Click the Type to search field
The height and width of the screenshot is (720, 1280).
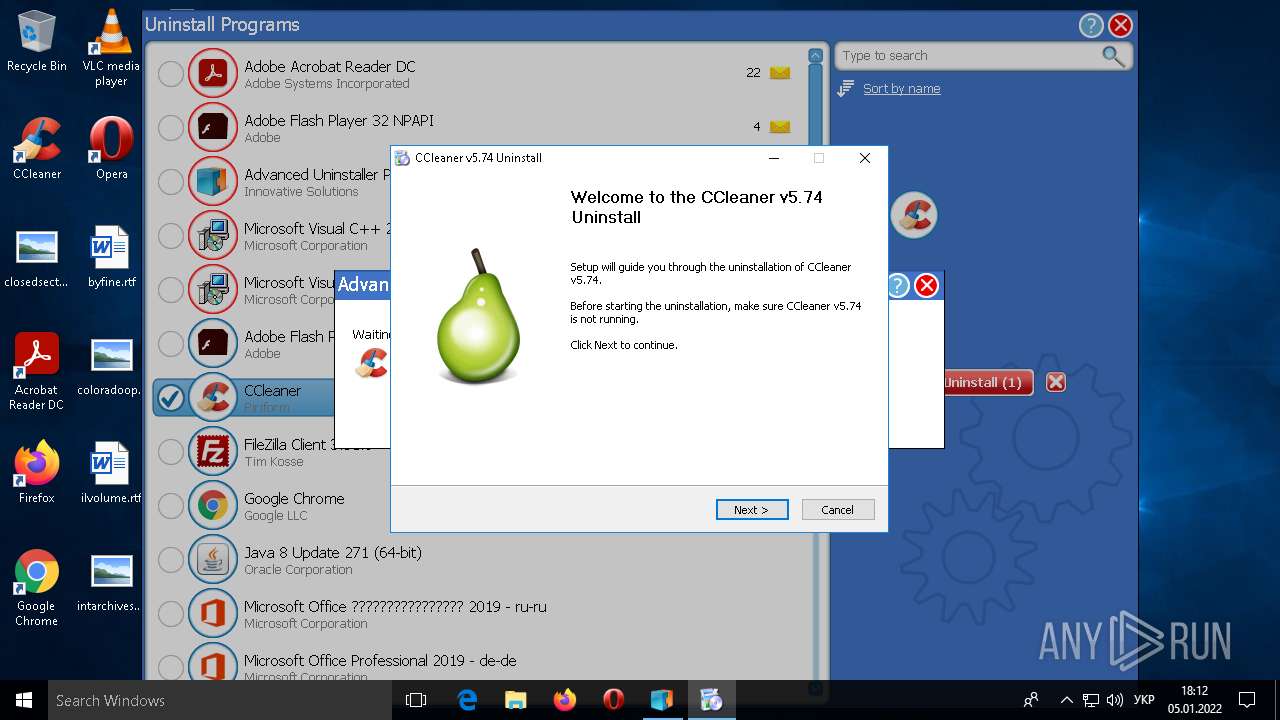[x=970, y=56]
